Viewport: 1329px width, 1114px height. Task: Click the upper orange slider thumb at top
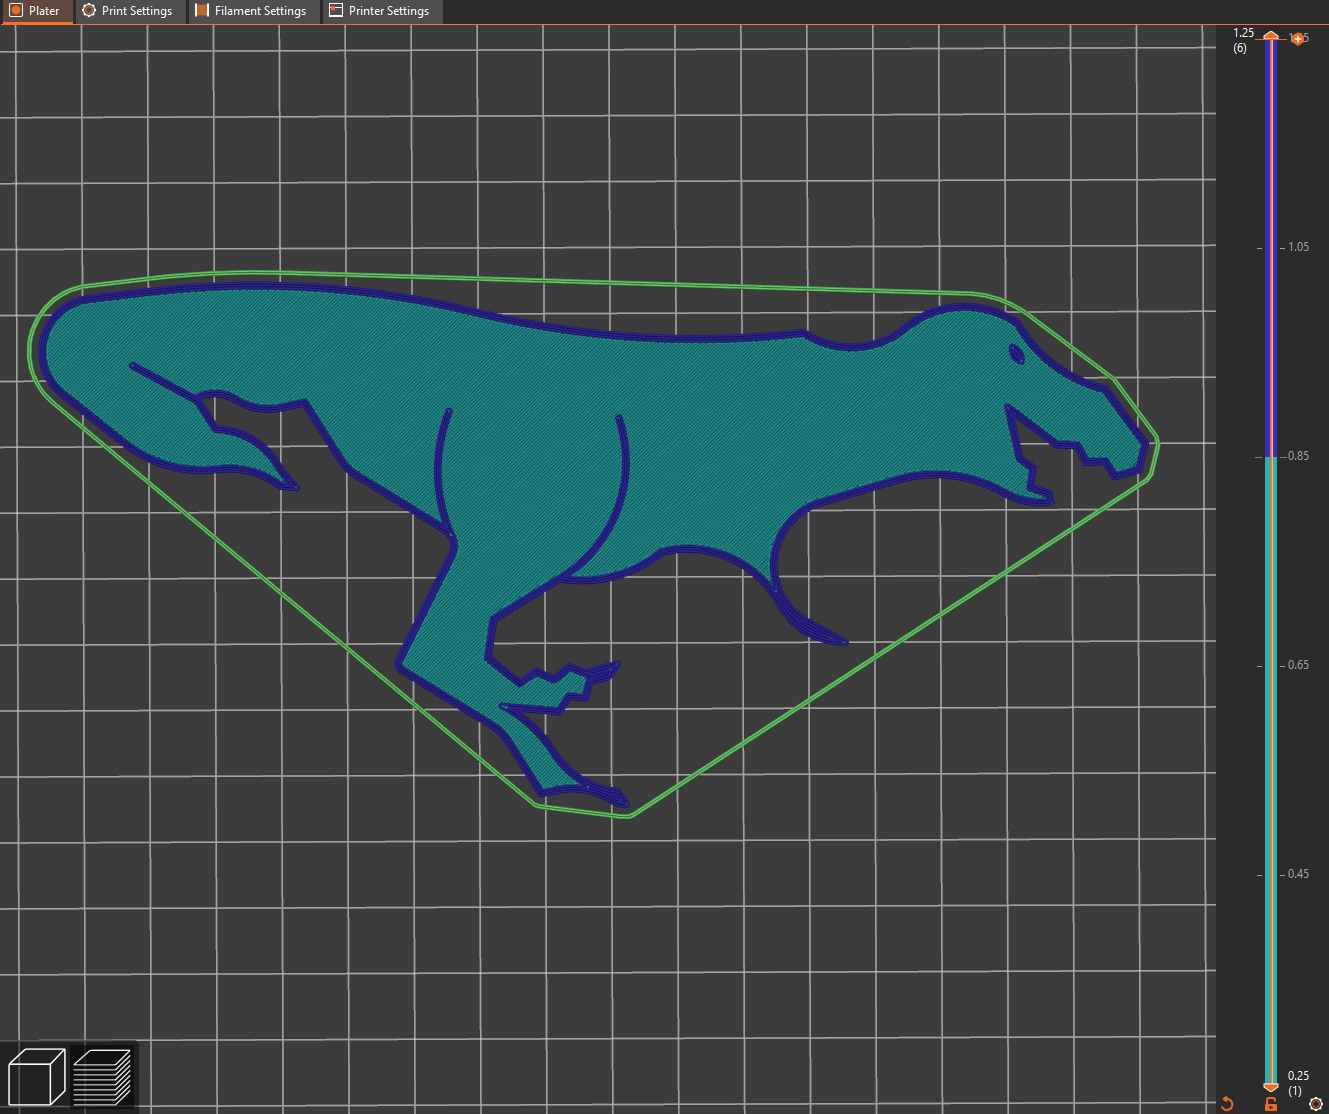[x=1270, y=36]
